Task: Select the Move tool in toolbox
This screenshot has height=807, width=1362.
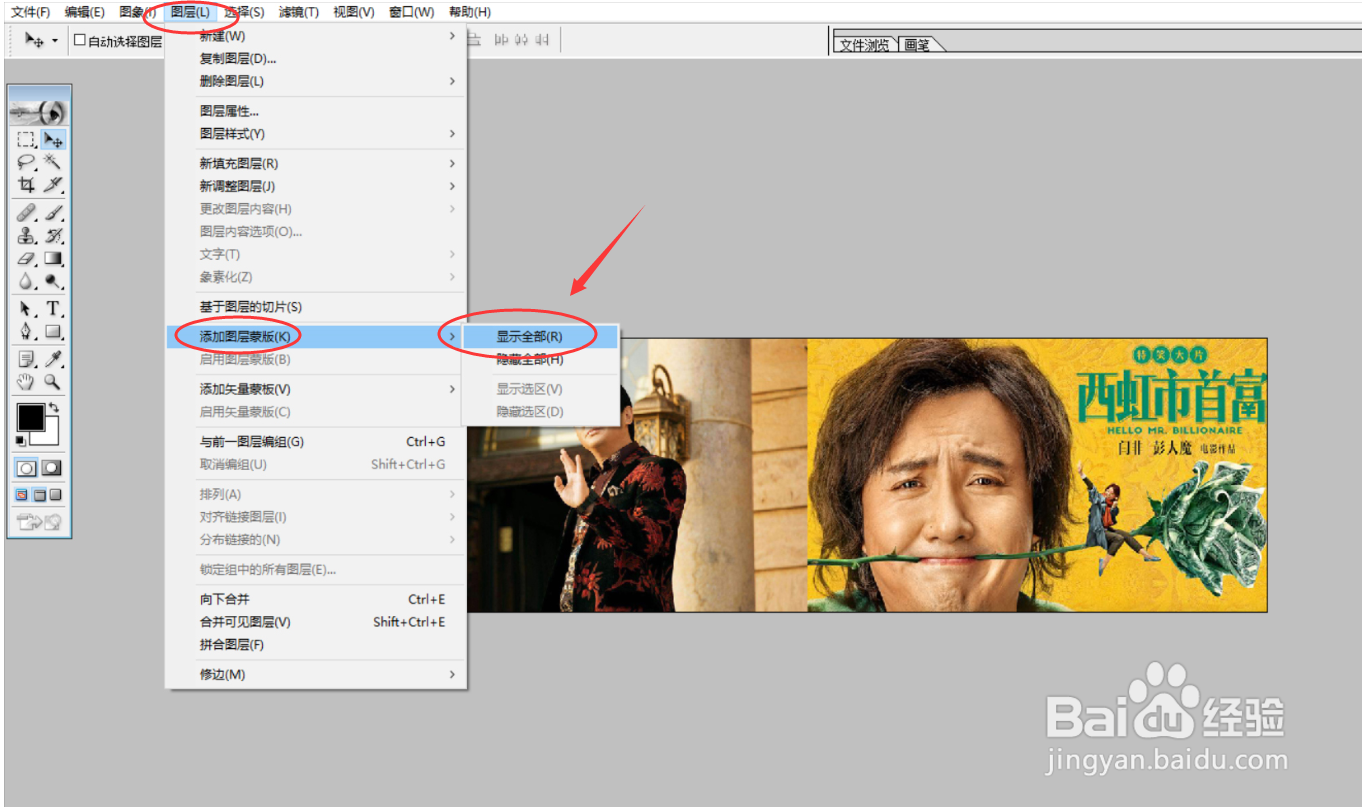Action: pos(53,139)
